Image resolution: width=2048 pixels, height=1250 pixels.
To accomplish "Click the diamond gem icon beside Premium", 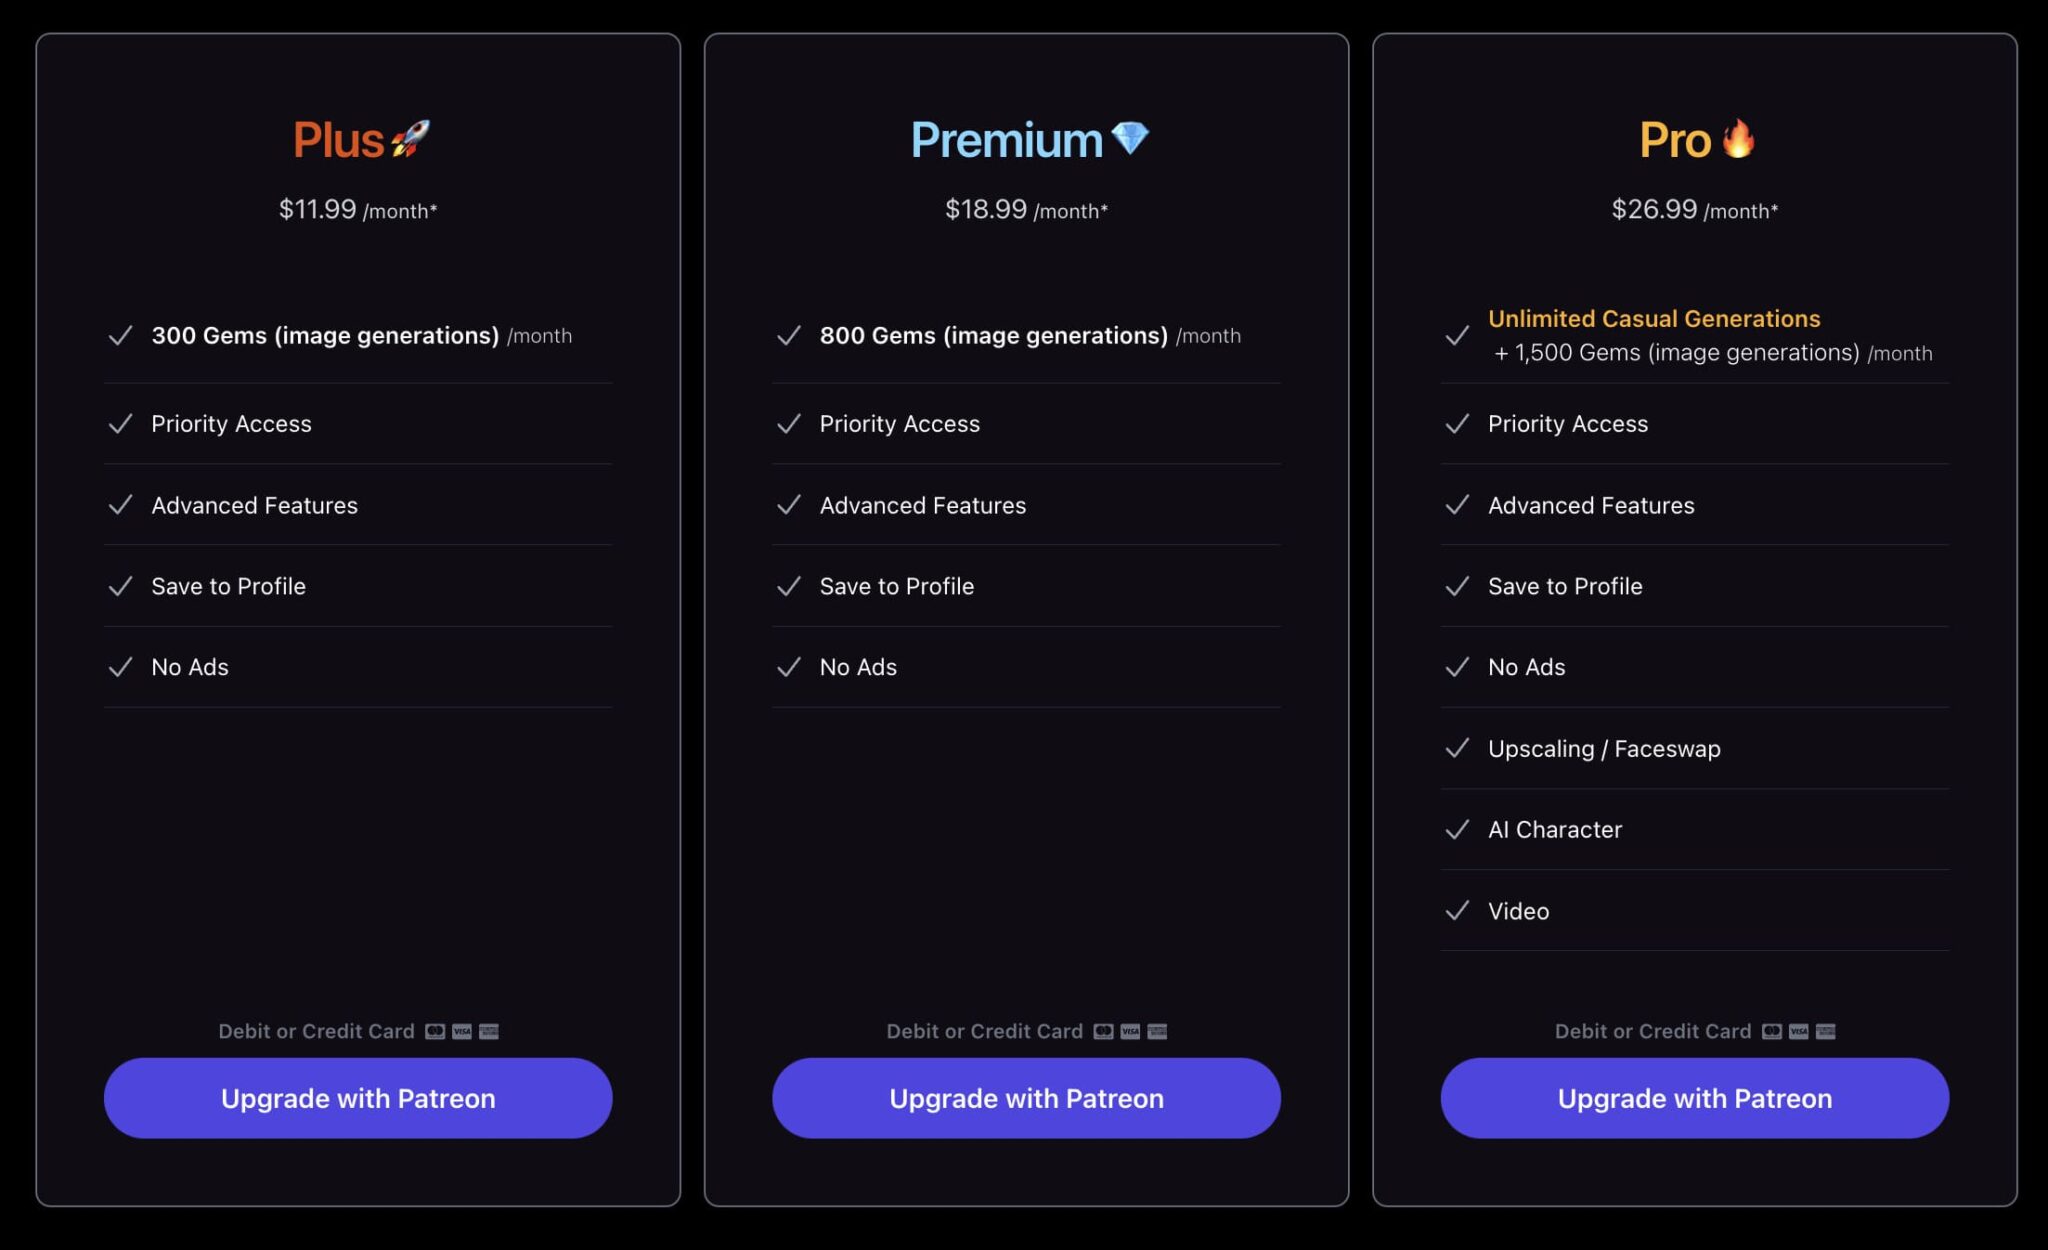I will point(1130,138).
